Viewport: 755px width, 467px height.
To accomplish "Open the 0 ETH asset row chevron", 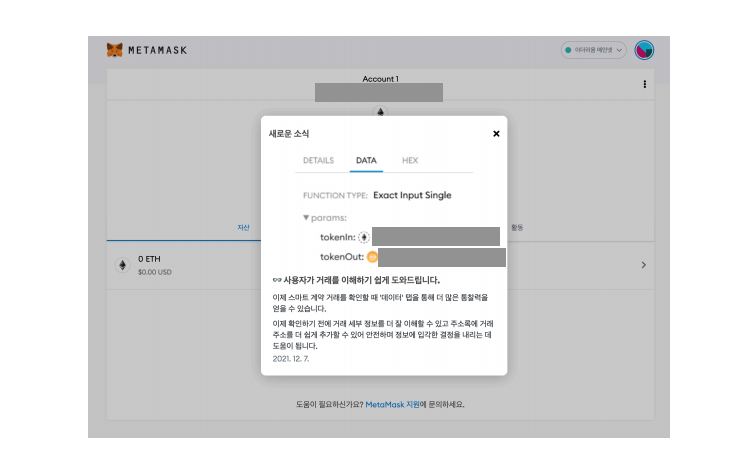I will (644, 265).
